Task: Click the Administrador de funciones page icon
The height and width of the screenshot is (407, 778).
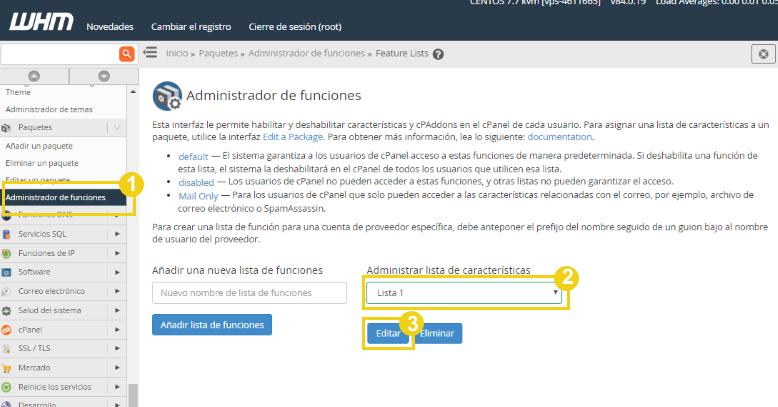Action: click(x=167, y=96)
